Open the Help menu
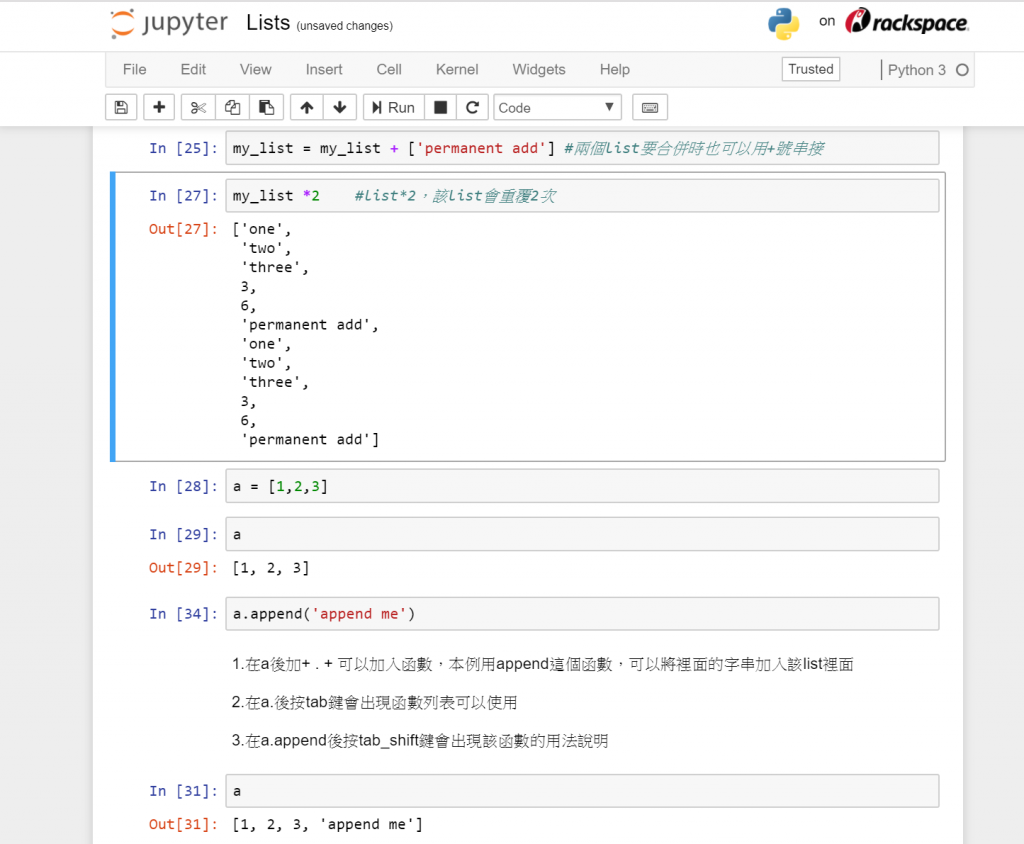Screen dimensions: 1024x844 pyautogui.click(x=615, y=69)
